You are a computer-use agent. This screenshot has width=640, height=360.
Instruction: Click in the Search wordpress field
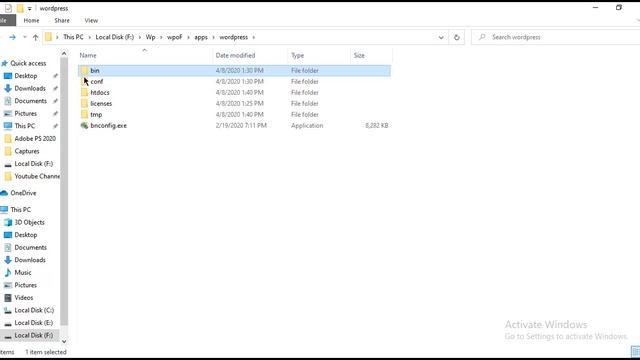click(x=556, y=37)
